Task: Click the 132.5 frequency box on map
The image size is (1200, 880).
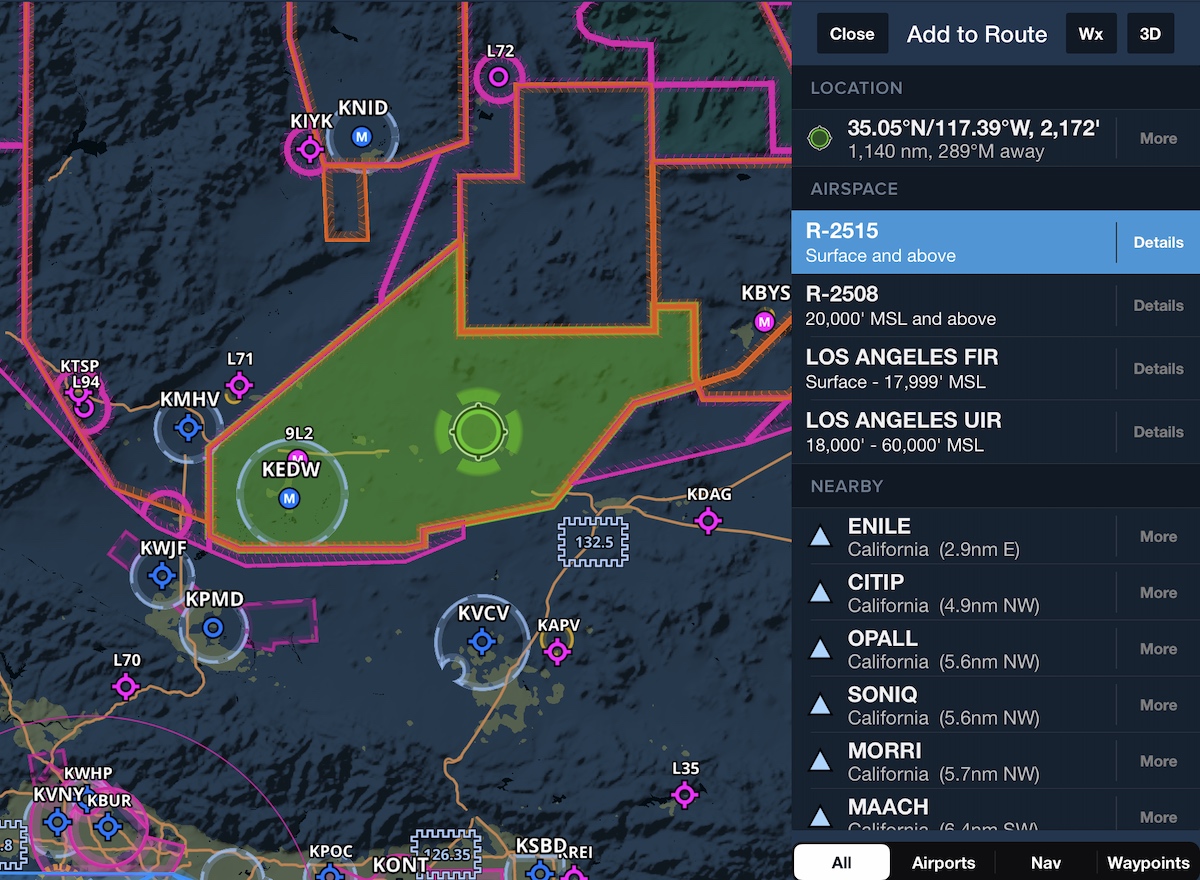Action: pyautogui.click(x=592, y=540)
